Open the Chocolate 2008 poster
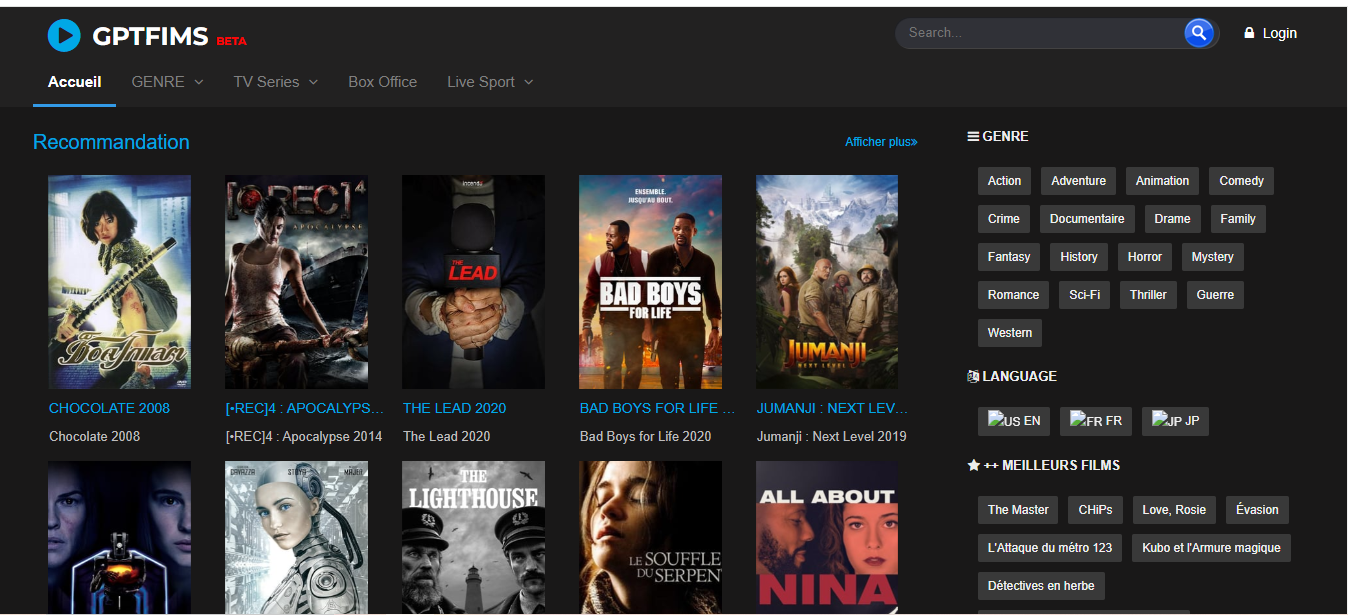The image size is (1348, 615). pyautogui.click(x=120, y=282)
